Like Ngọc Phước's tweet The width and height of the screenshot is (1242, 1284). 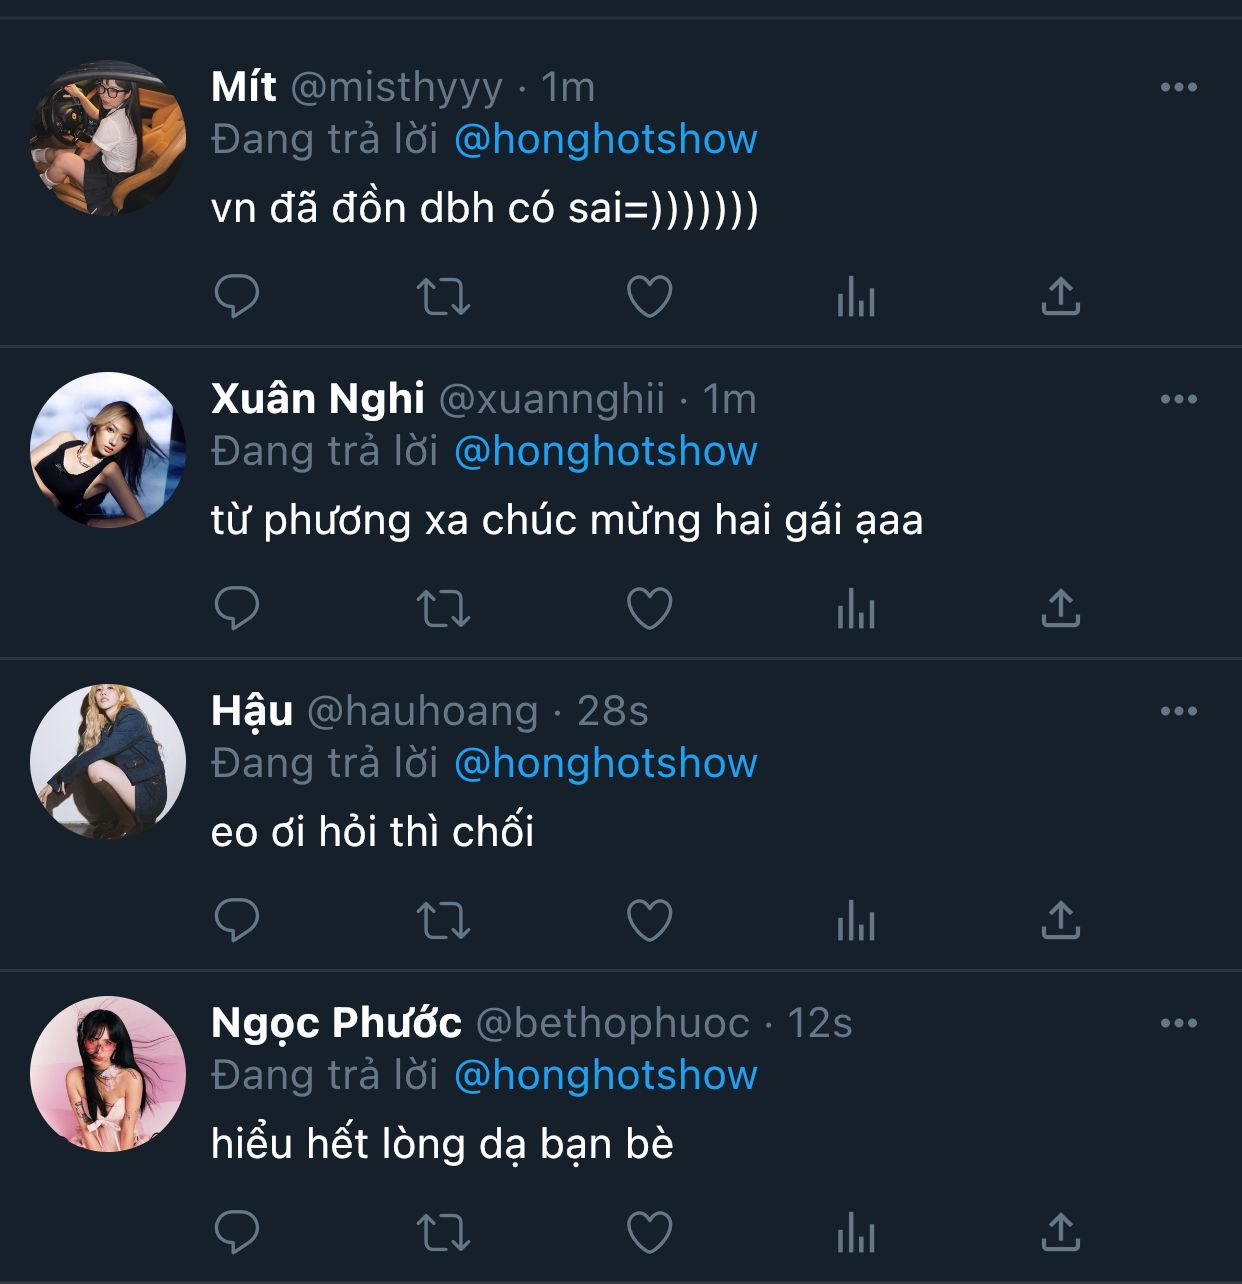pos(649,1233)
